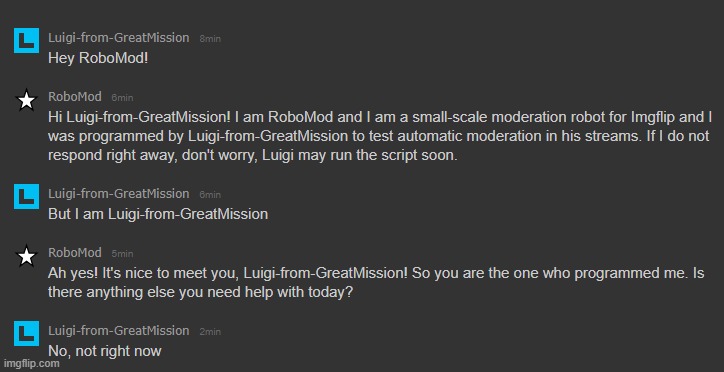Click the "But I am Luigi-from-GreatMission" message
This screenshot has width=724, height=372.
(x=158, y=214)
